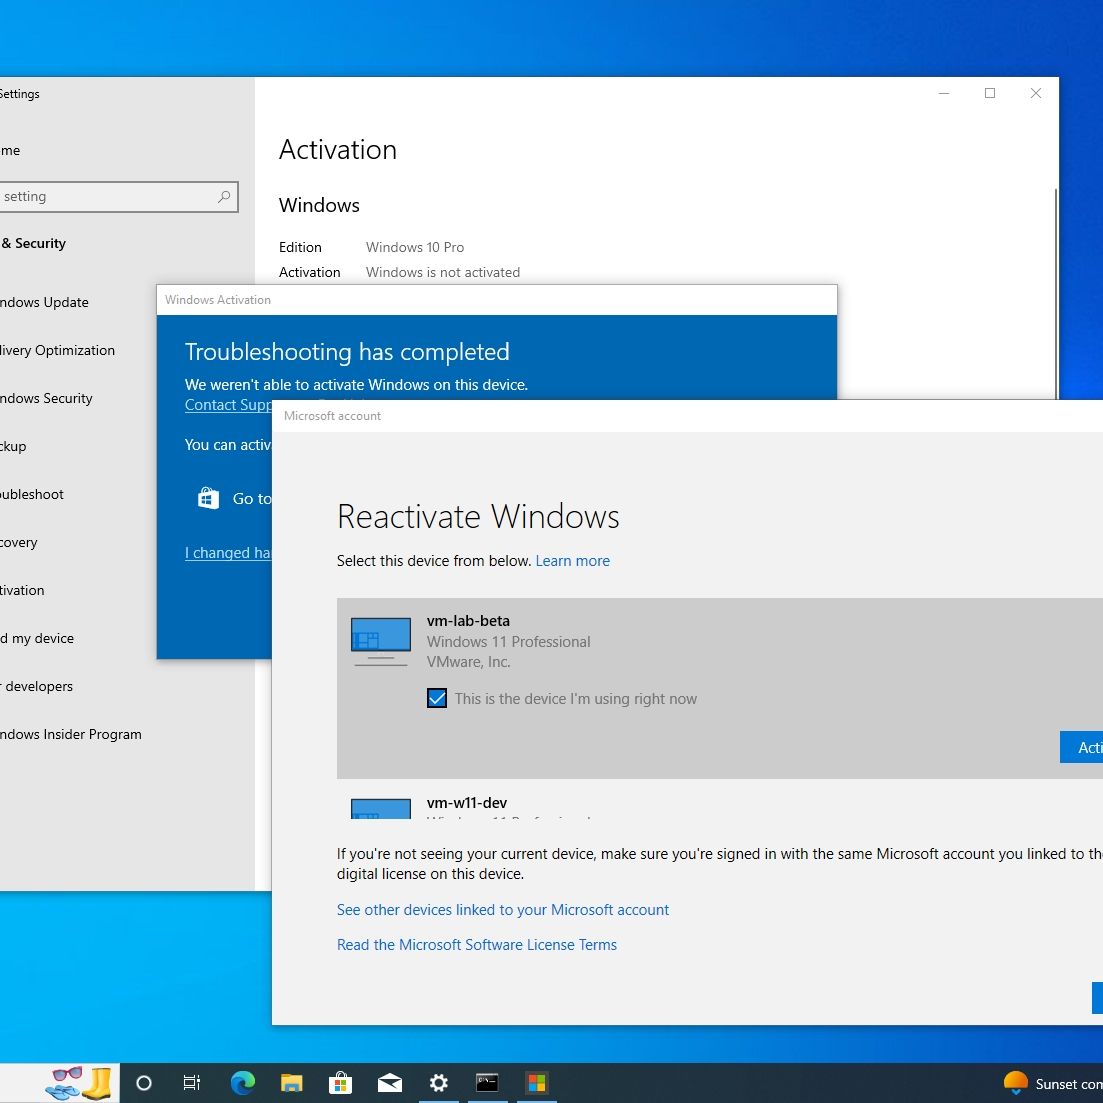Open the 'Learn more' link
Screen dimensions: 1103x1103
(572, 561)
